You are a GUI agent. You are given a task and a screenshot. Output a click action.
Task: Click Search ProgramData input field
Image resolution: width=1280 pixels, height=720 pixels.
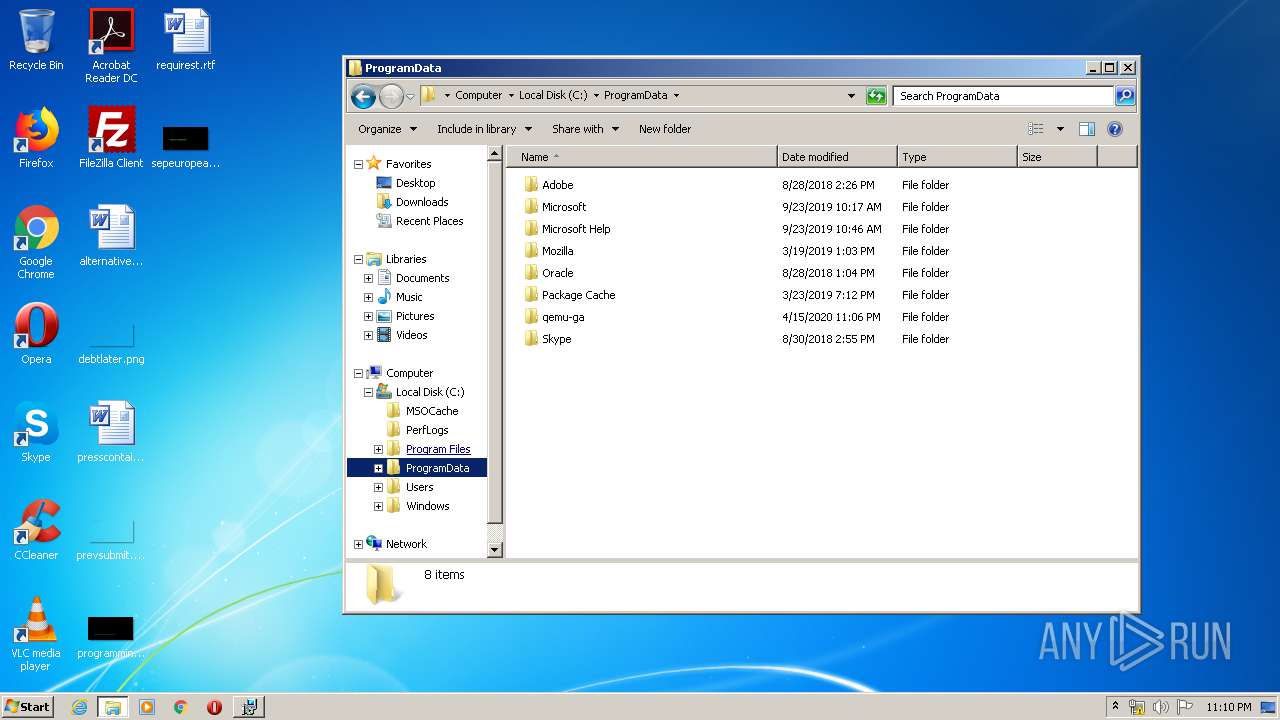point(1003,96)
